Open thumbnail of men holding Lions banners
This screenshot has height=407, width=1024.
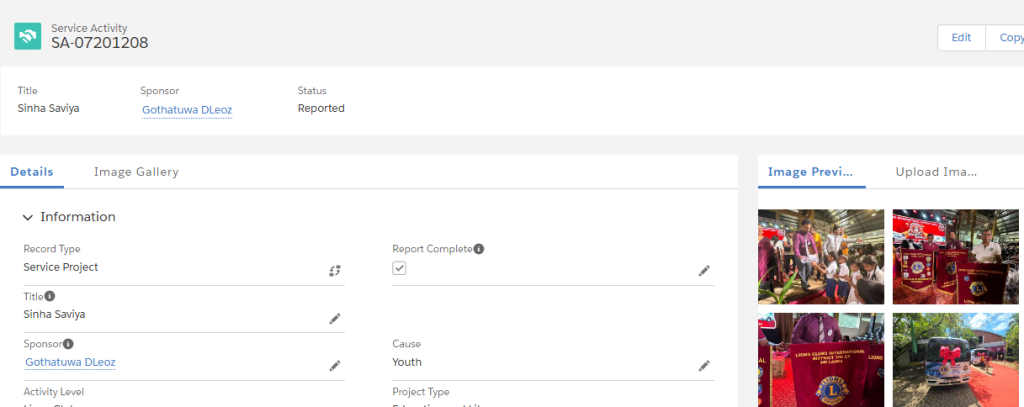(955, 257)
